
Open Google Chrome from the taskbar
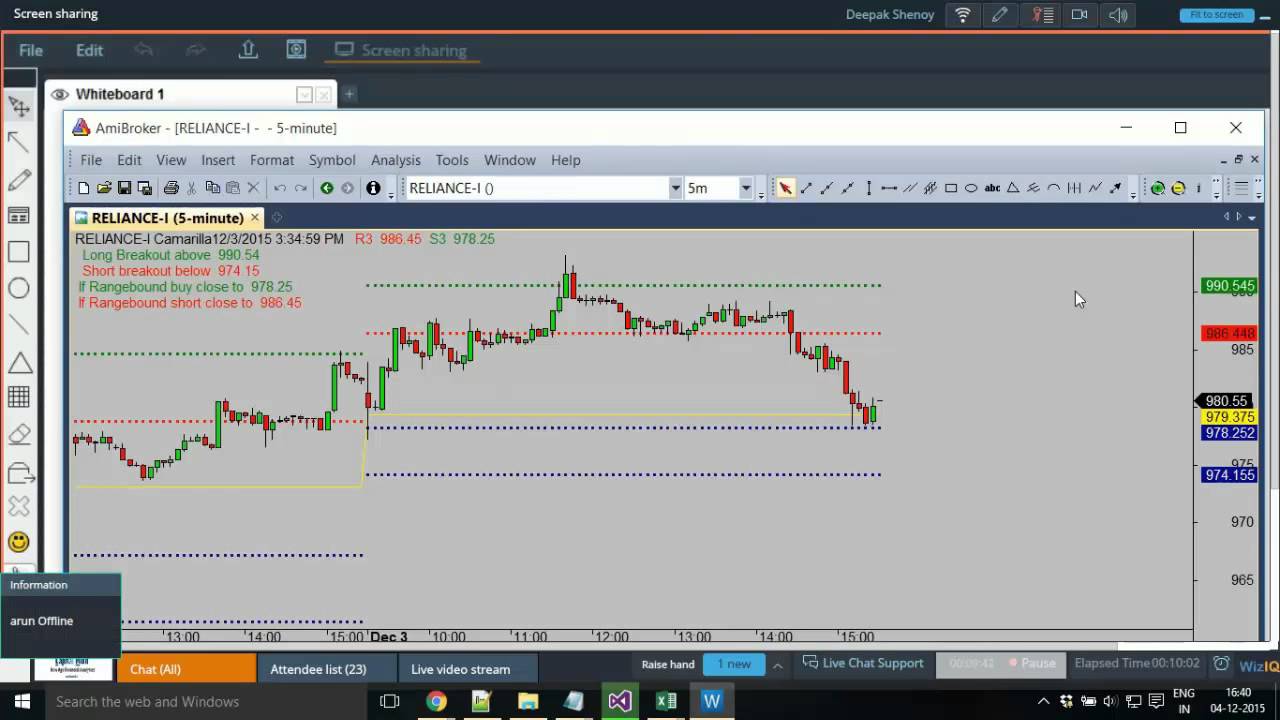tap(436, 702)
